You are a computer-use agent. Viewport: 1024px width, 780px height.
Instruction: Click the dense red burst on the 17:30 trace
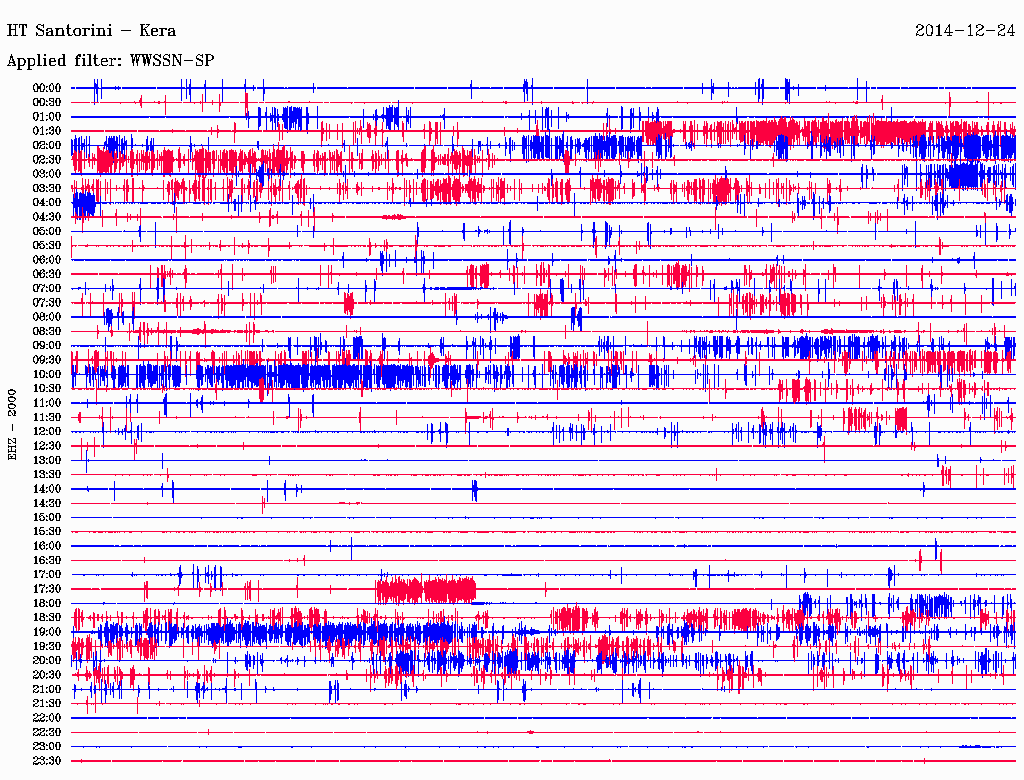coord(425,590)
